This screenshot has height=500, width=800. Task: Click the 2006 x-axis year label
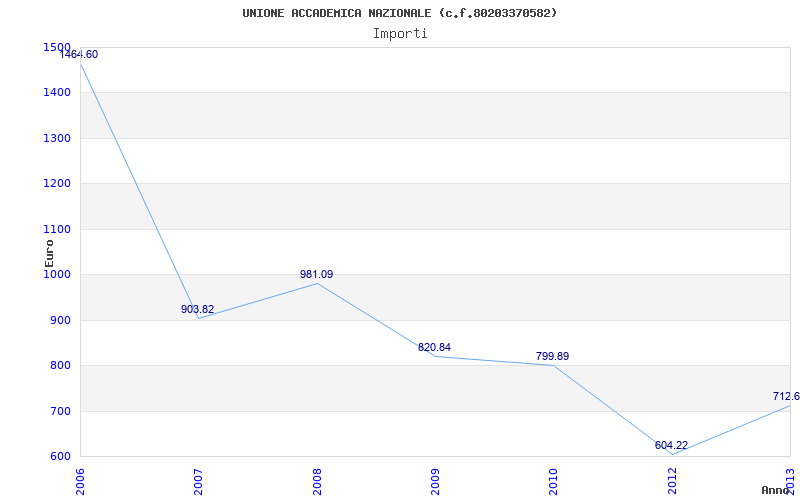[81, 482]
